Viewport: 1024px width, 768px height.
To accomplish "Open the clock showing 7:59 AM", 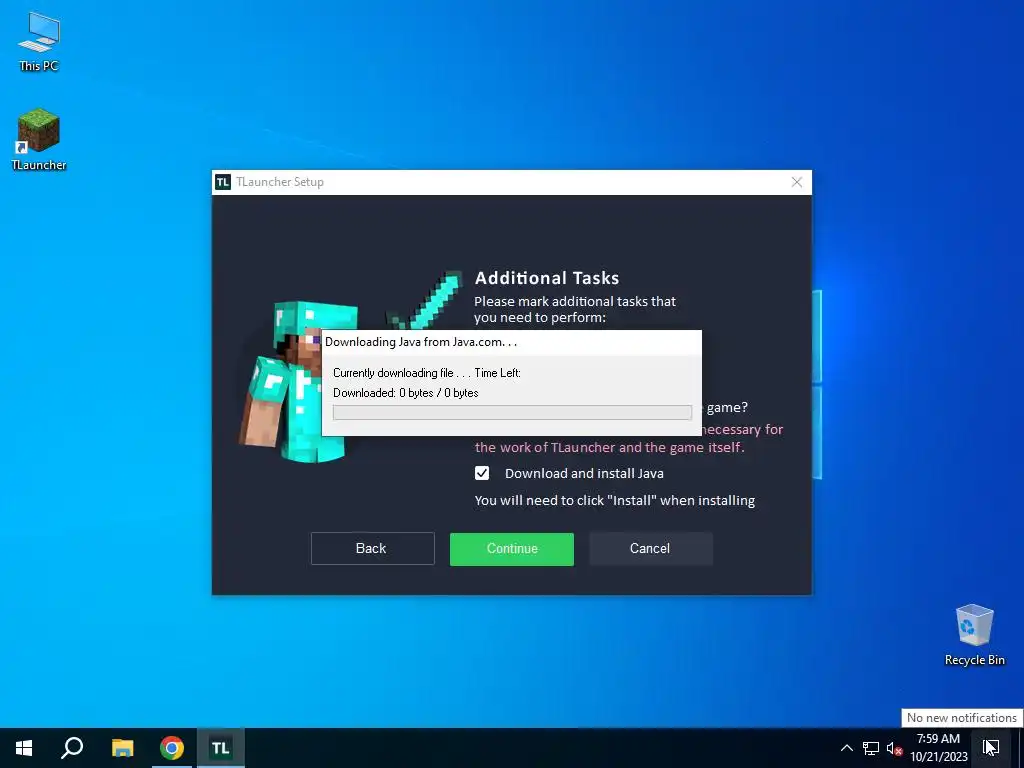I will pos(938,748).
